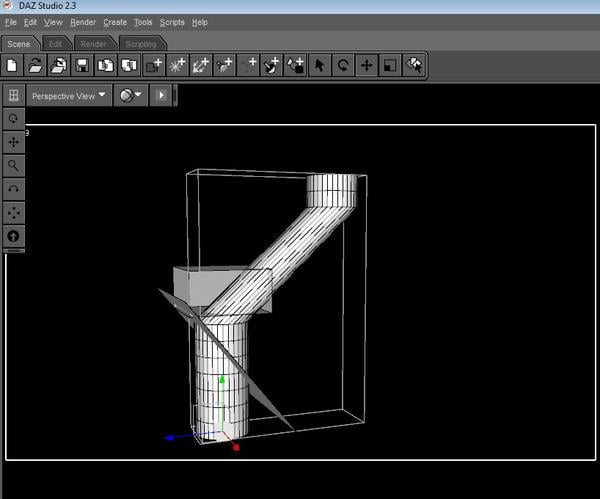The height and width of the screenshot is (499, 600).
Task: Click the New scene file icon
Action: pos(12,65)
